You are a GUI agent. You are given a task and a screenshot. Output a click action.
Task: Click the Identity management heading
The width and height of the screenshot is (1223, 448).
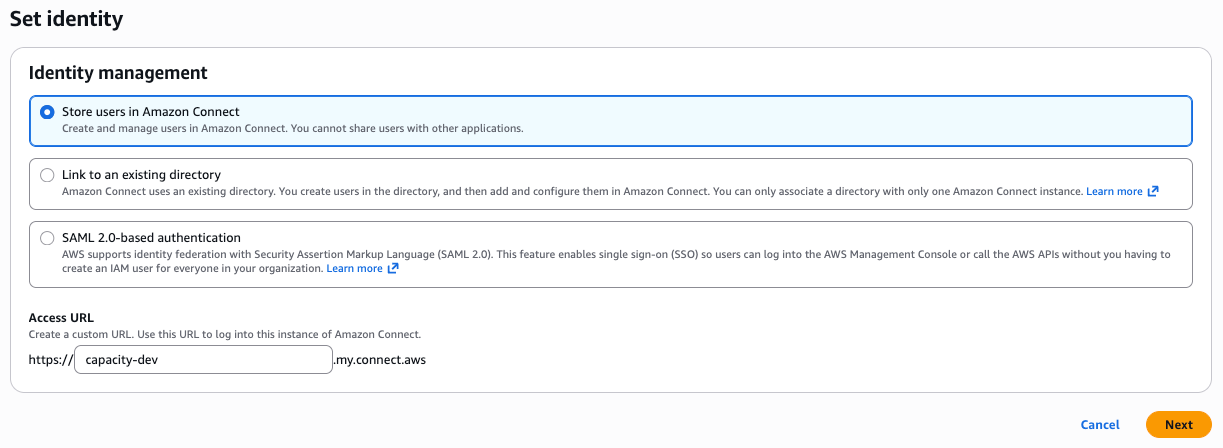(x=118, y=73)
